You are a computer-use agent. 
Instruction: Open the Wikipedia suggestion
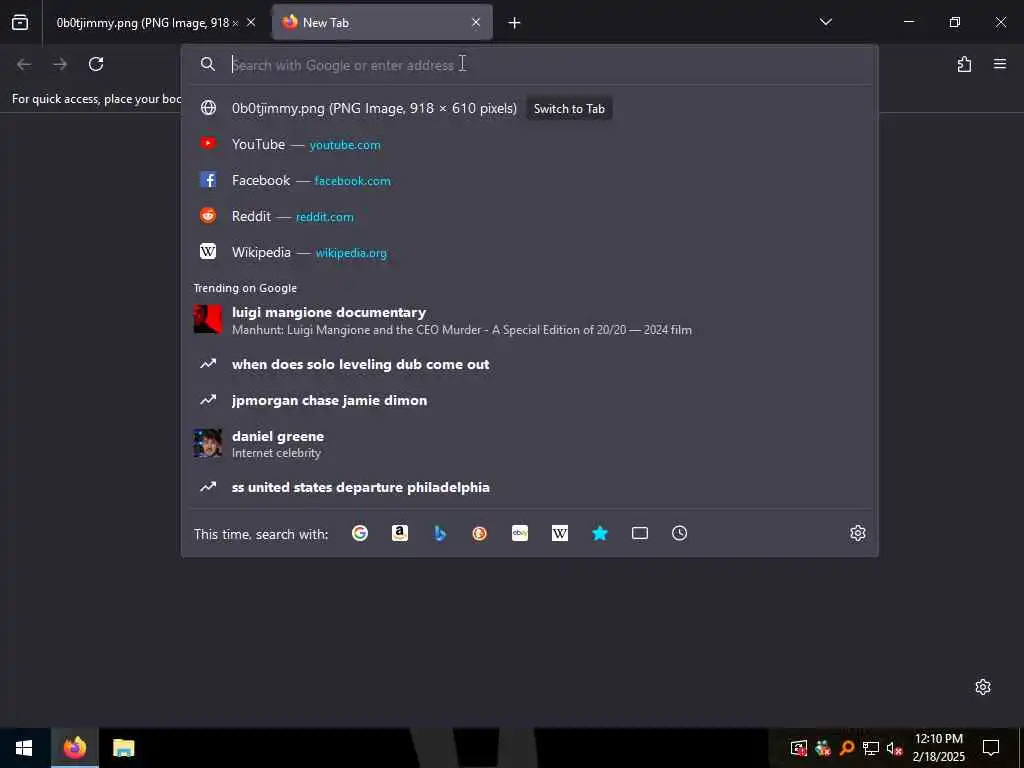tap(530, 252)
